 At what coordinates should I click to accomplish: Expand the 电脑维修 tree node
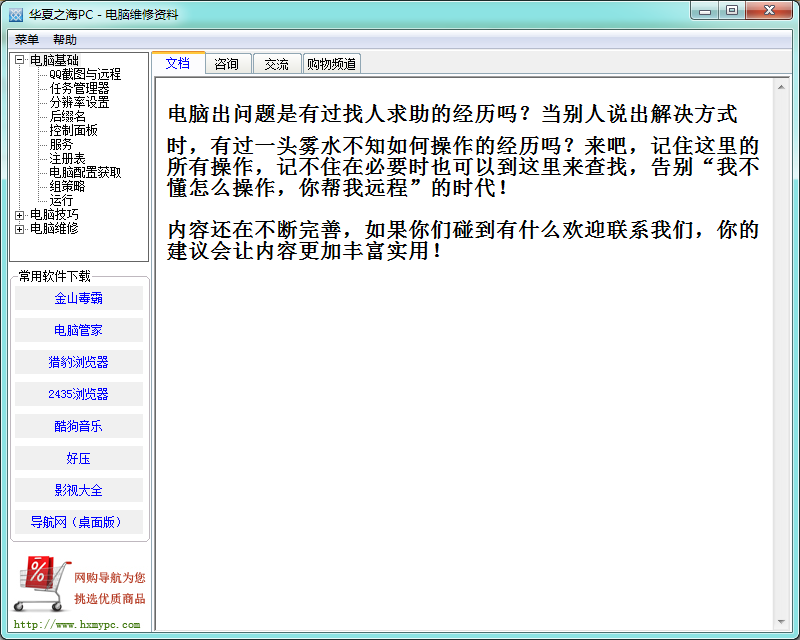19,229
